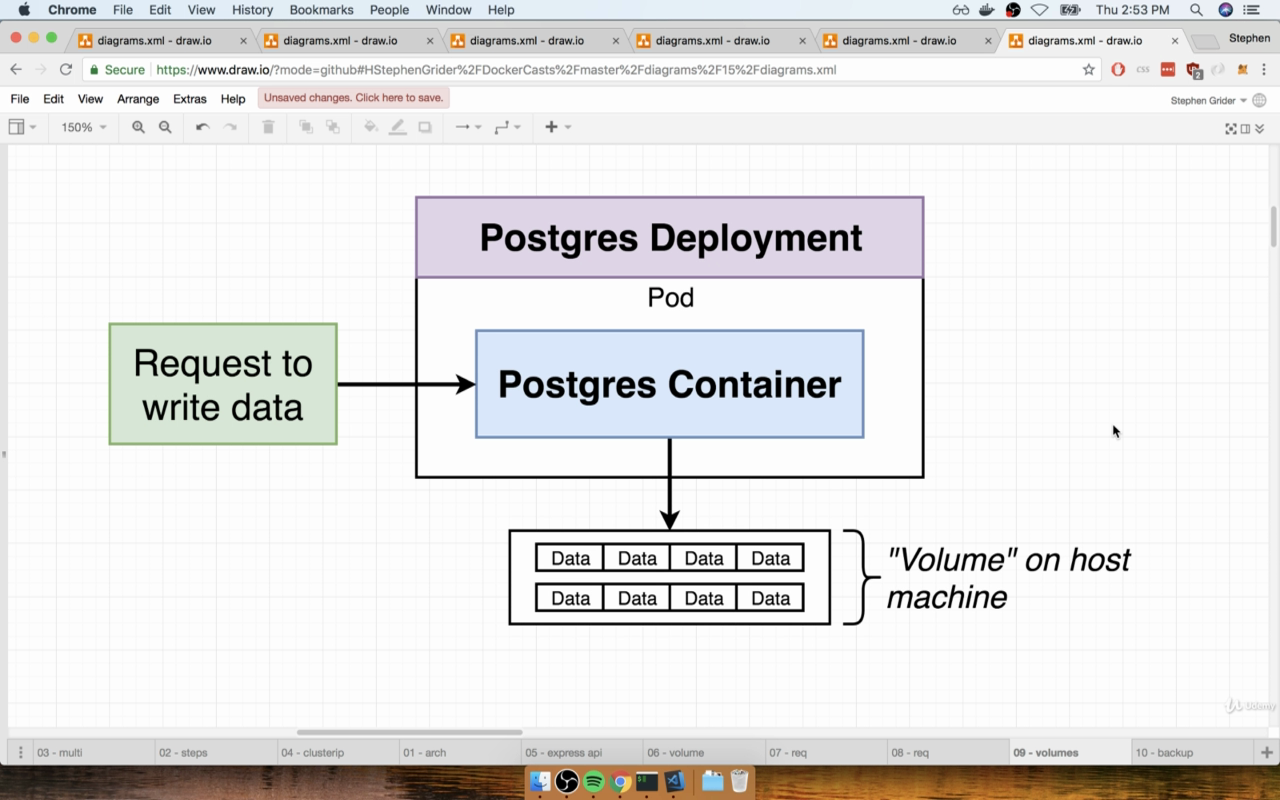Open the draw.io Help menu
The width and height of the screenshot is (1280, 800).
pos(233,99)
